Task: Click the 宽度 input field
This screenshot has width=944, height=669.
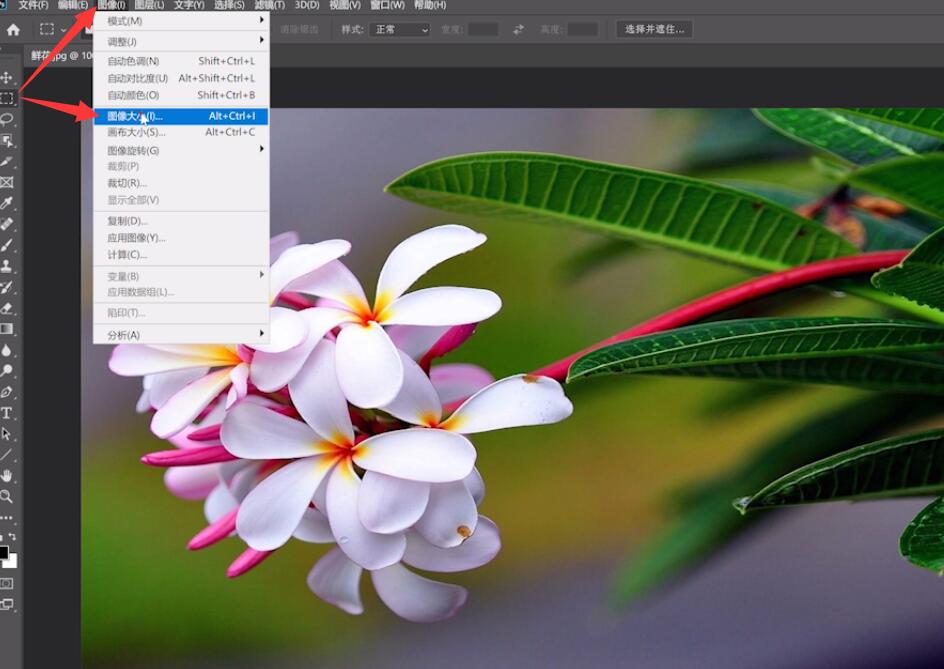Action: coord(483,30)
